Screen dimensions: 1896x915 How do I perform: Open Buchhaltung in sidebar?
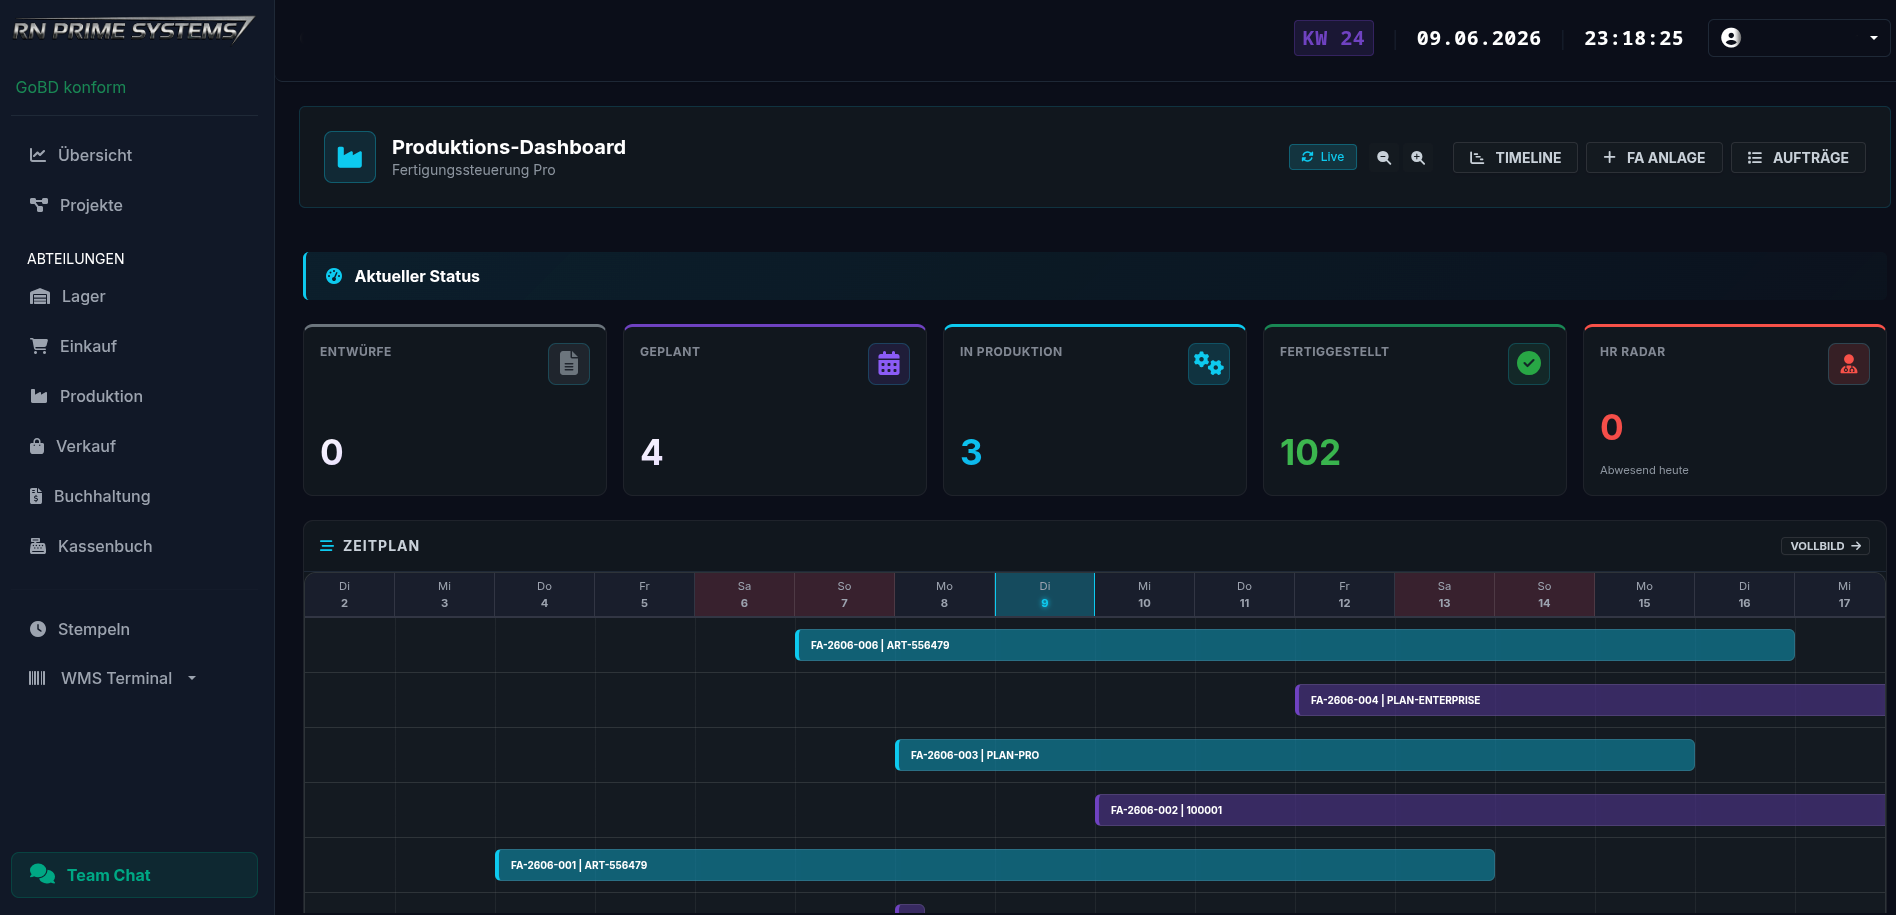click(x=134, y=496)
